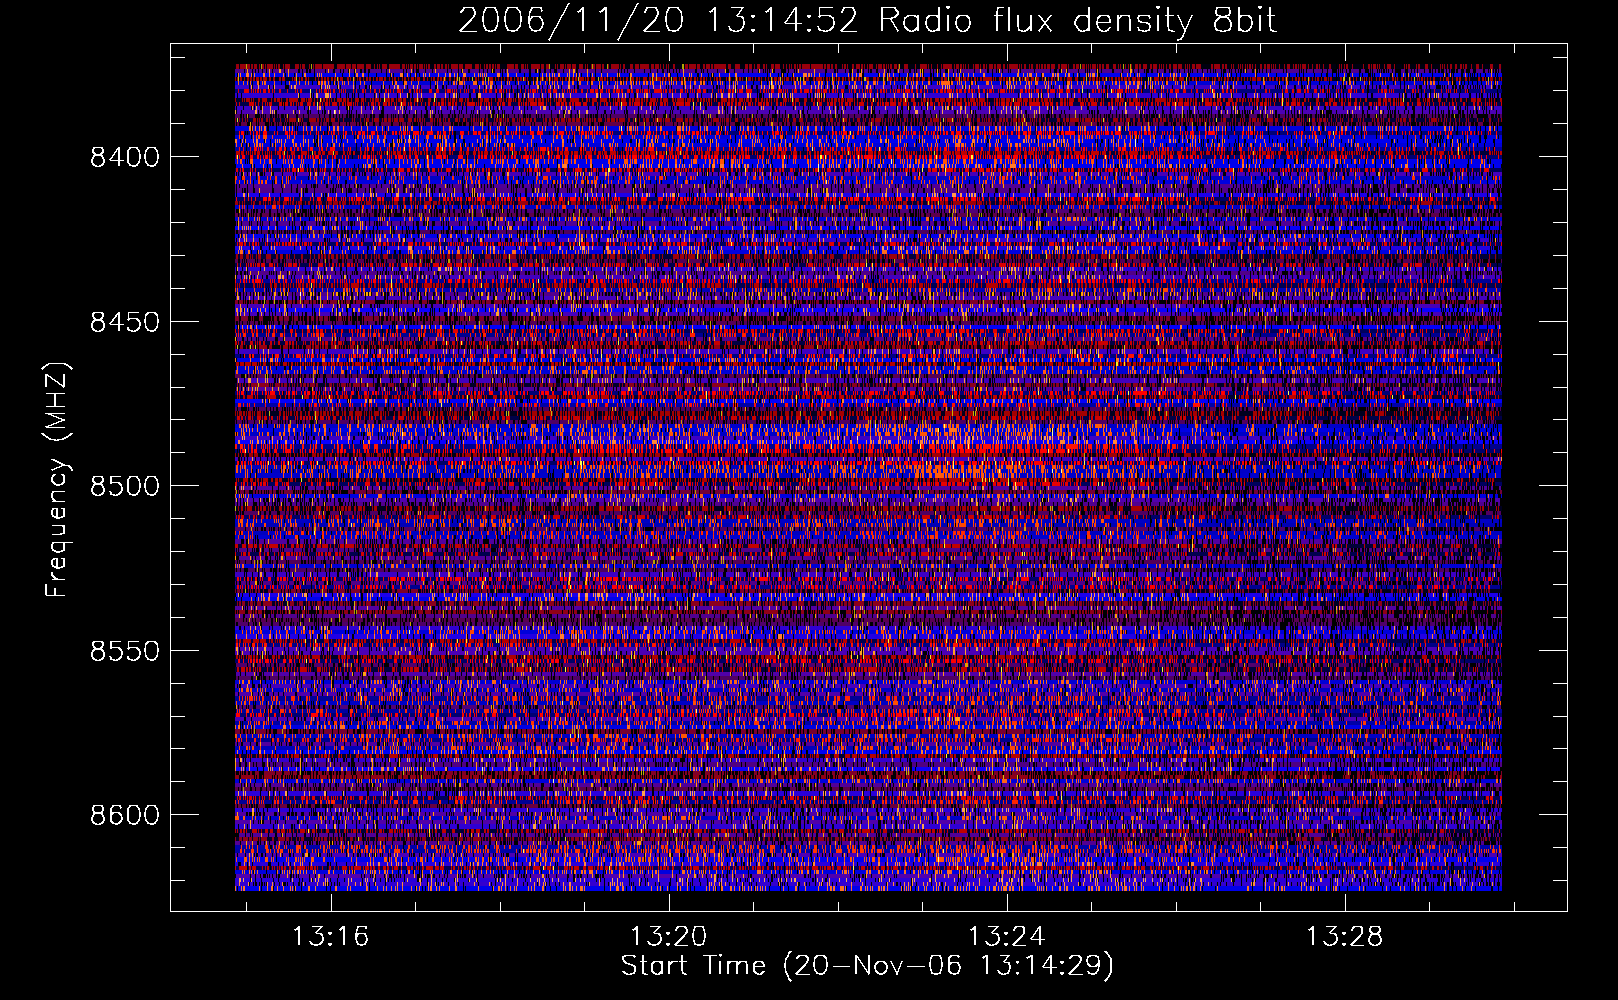
Task: Select the 8500 frequency axis label
Action: (125, 486)
